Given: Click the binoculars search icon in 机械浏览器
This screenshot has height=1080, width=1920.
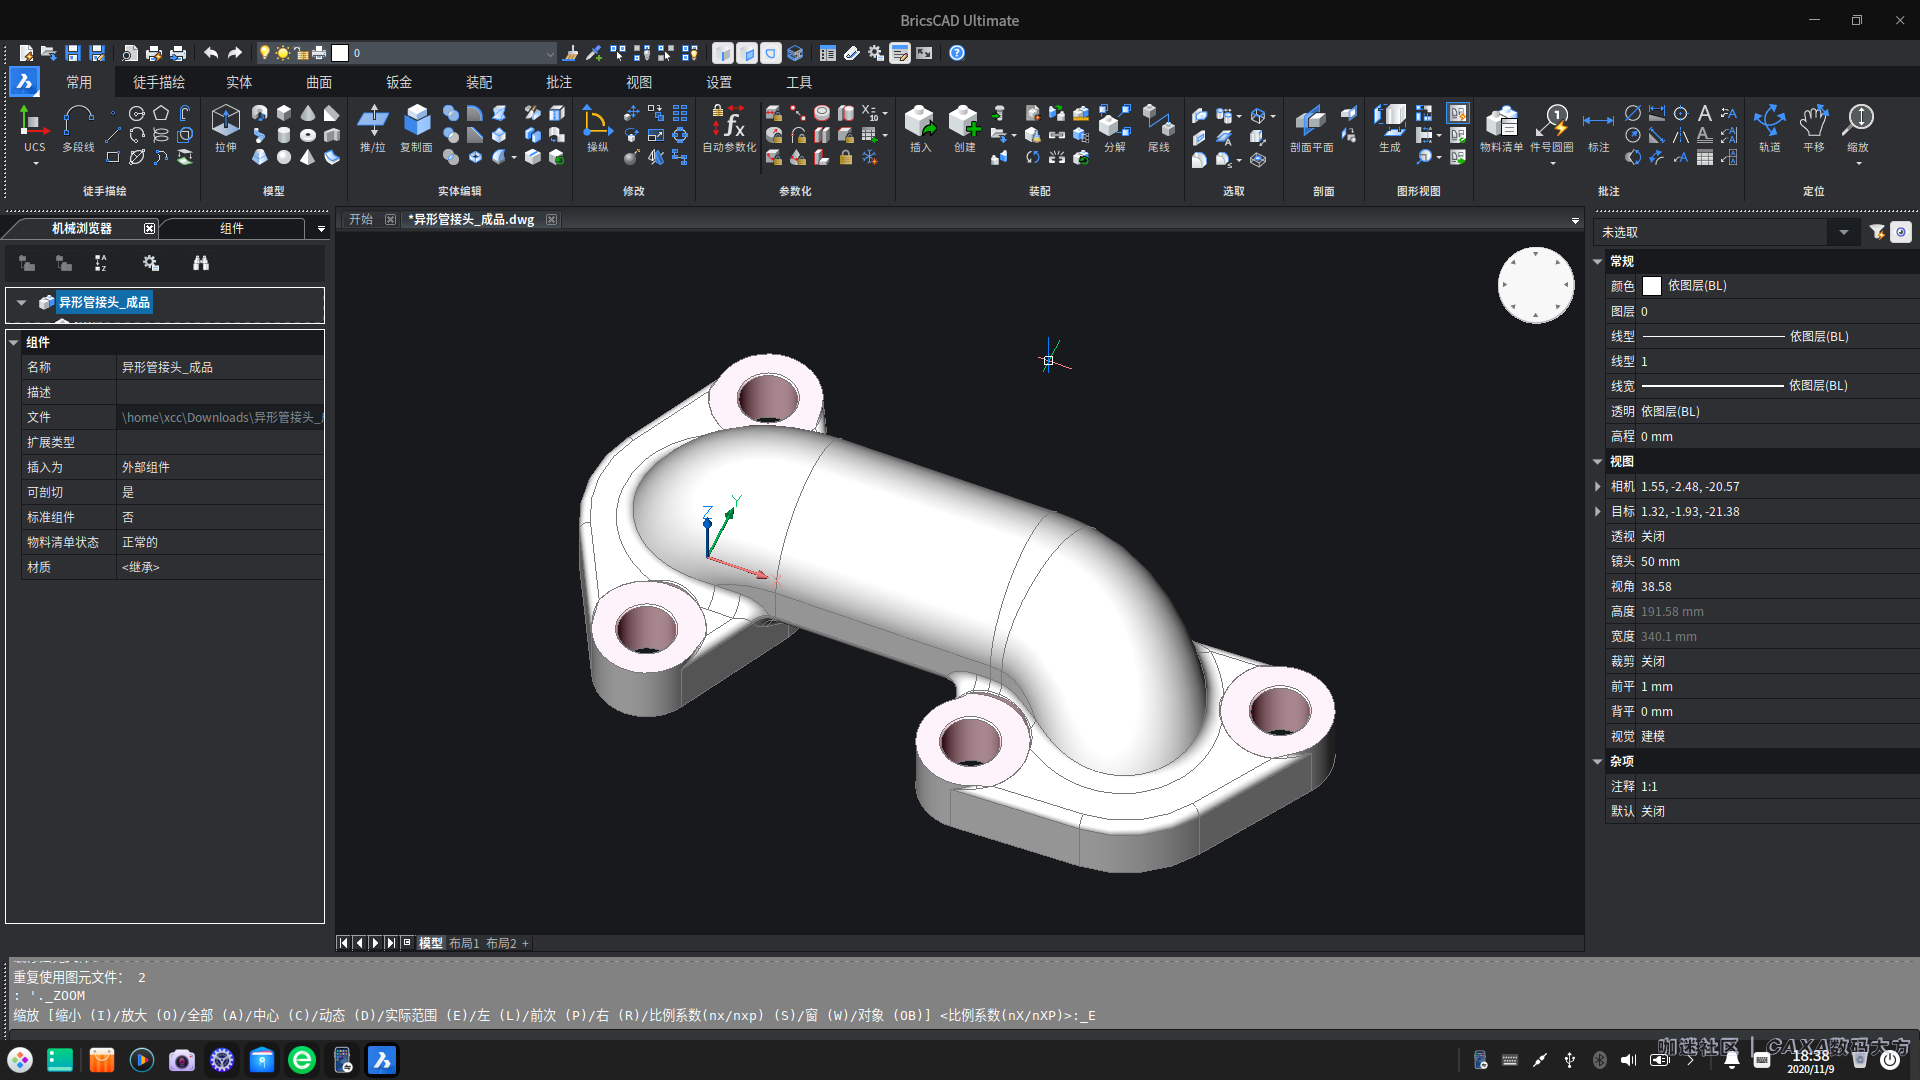Looking at the screenshot, I should click(x=200, y=263).
